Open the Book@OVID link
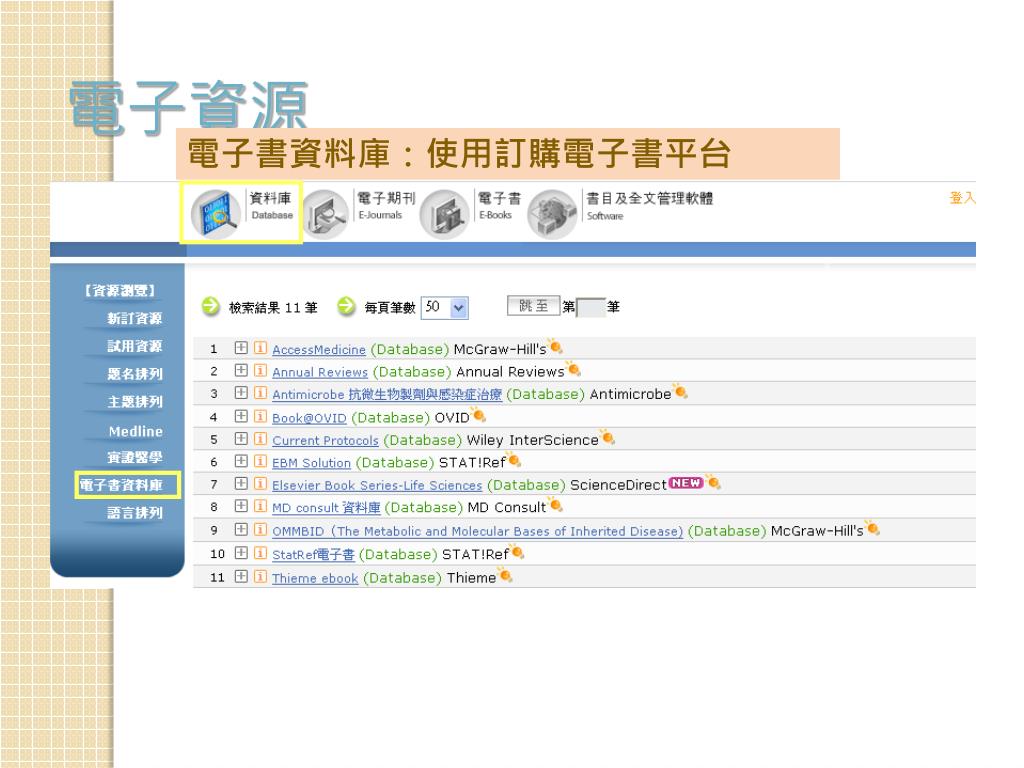Screen dimensions: 1024x768 tap(309, 418)
